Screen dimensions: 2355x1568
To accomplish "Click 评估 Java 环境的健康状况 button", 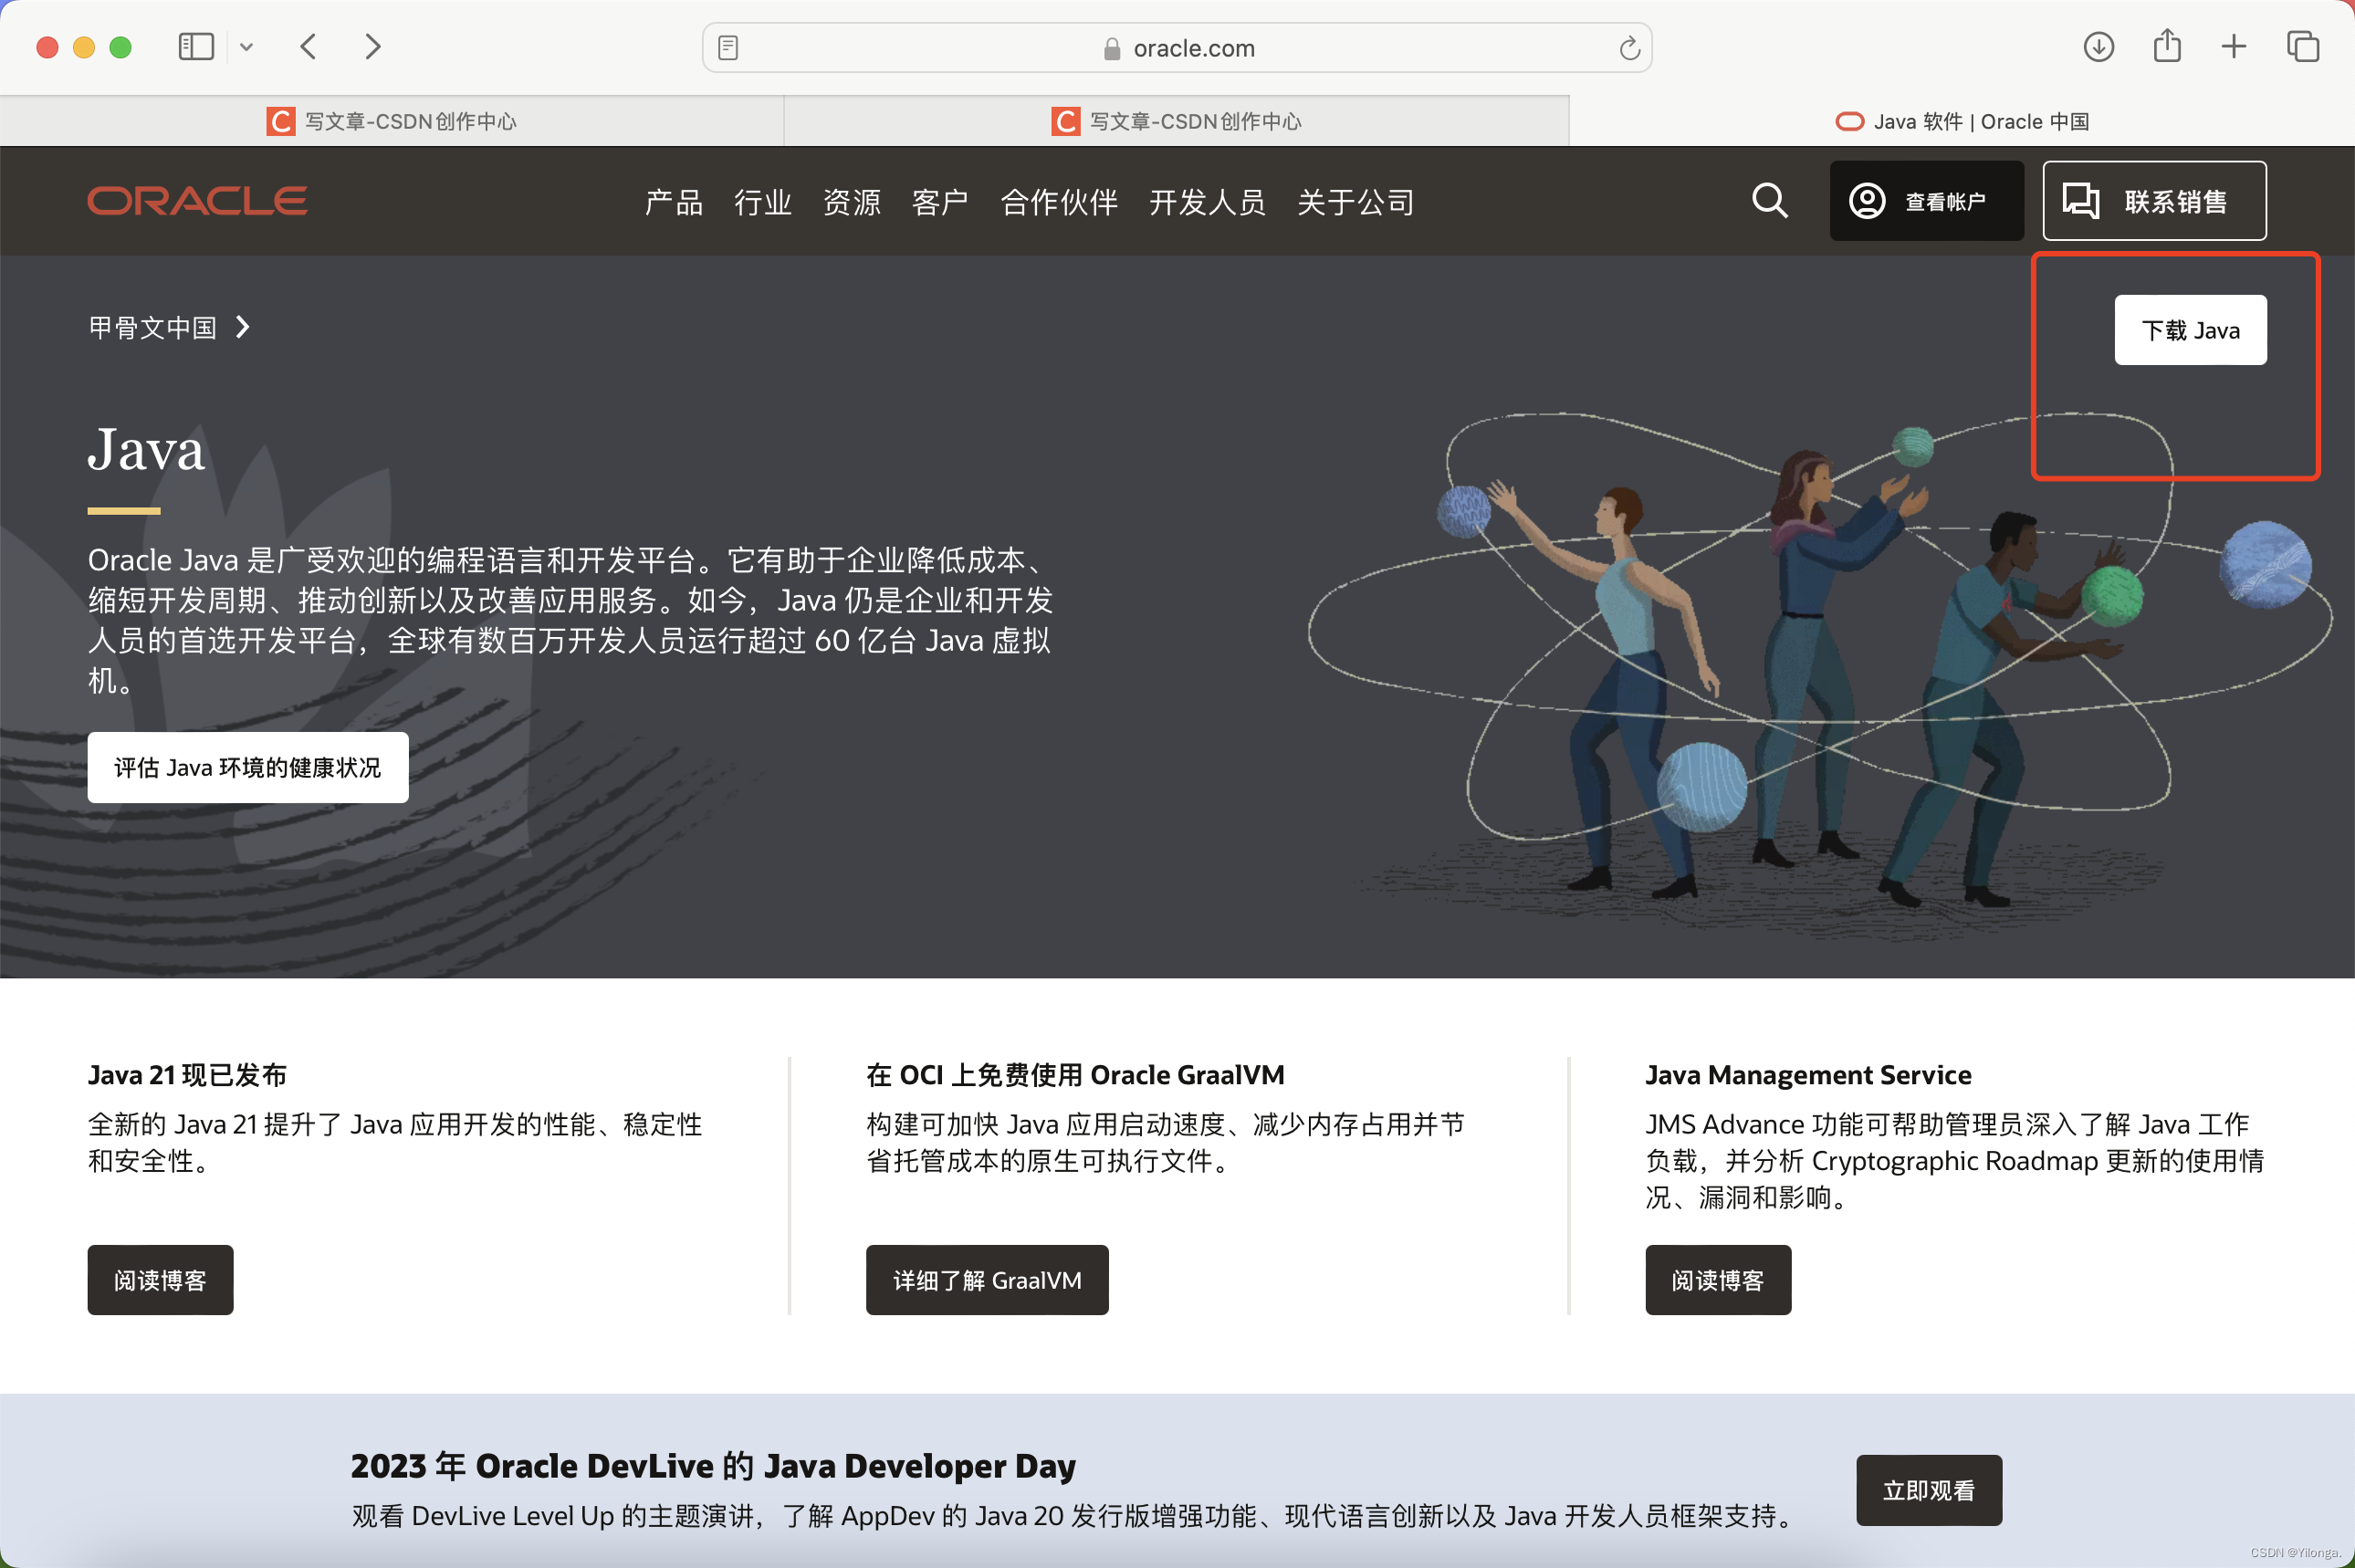I will coord(248,767).
